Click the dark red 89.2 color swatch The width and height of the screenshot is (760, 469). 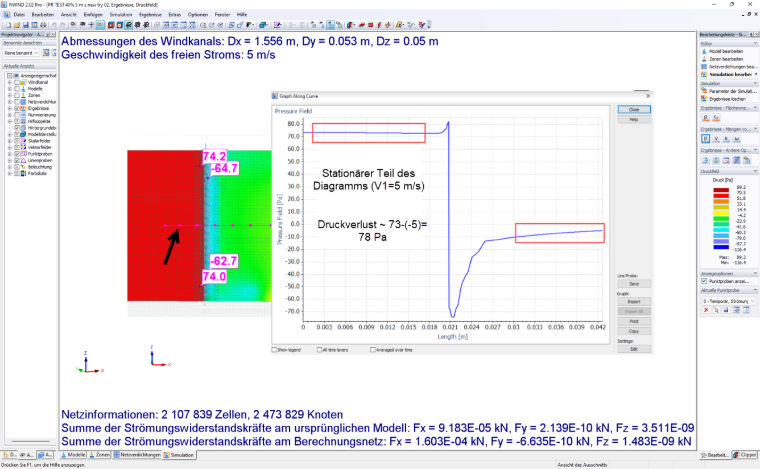tap(721, 190)
